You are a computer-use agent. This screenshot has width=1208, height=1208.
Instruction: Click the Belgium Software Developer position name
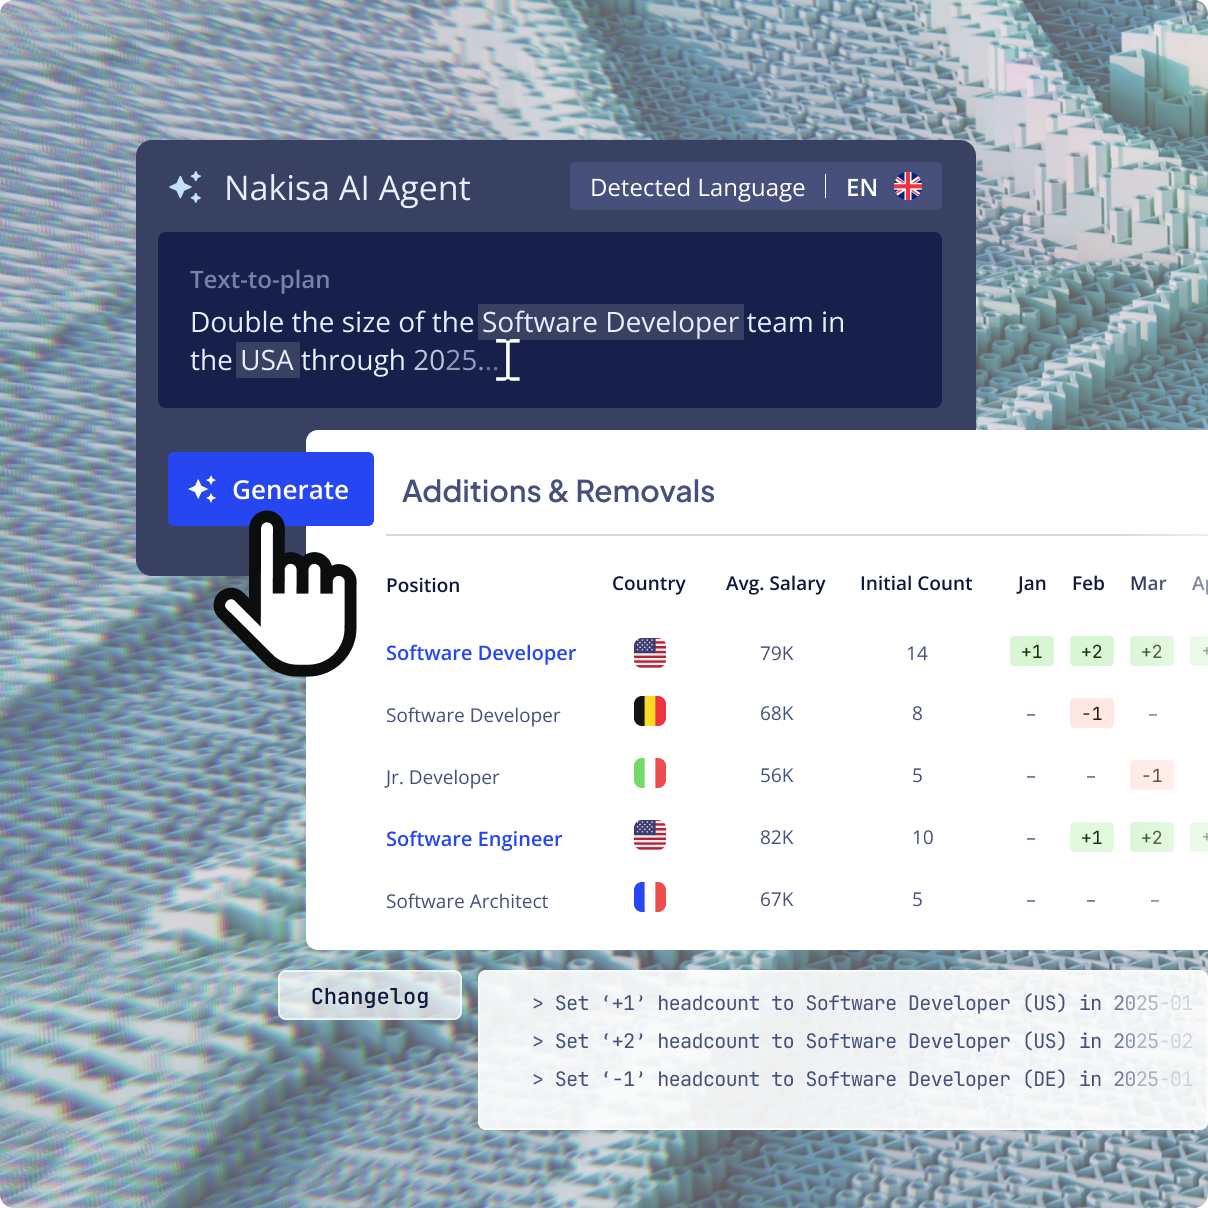tap(473, 715)
